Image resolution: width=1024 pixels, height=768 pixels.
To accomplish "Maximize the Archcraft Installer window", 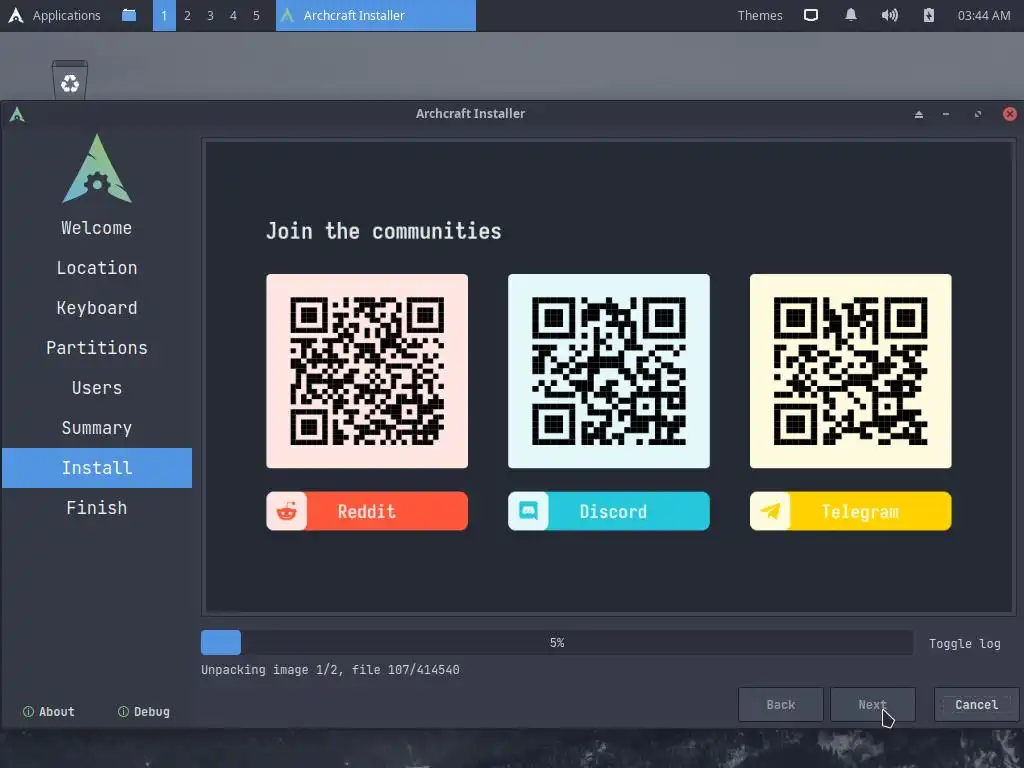I will tap(978, 114).
